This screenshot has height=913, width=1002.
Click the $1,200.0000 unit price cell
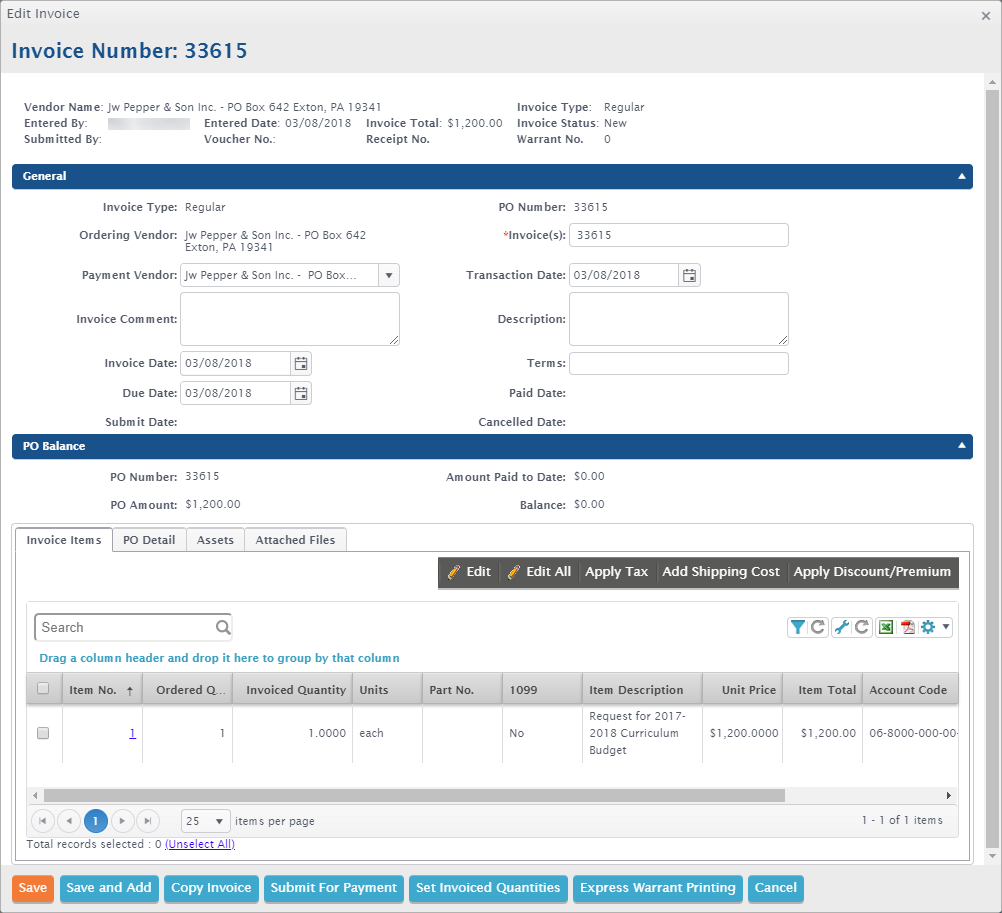[x=744, y=733]
